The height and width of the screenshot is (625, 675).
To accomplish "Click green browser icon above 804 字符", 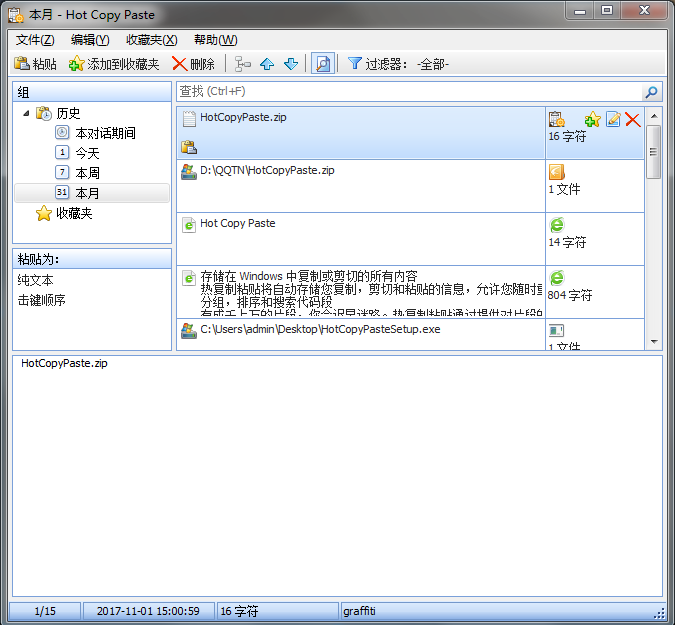I will click(x=557, y=278).
